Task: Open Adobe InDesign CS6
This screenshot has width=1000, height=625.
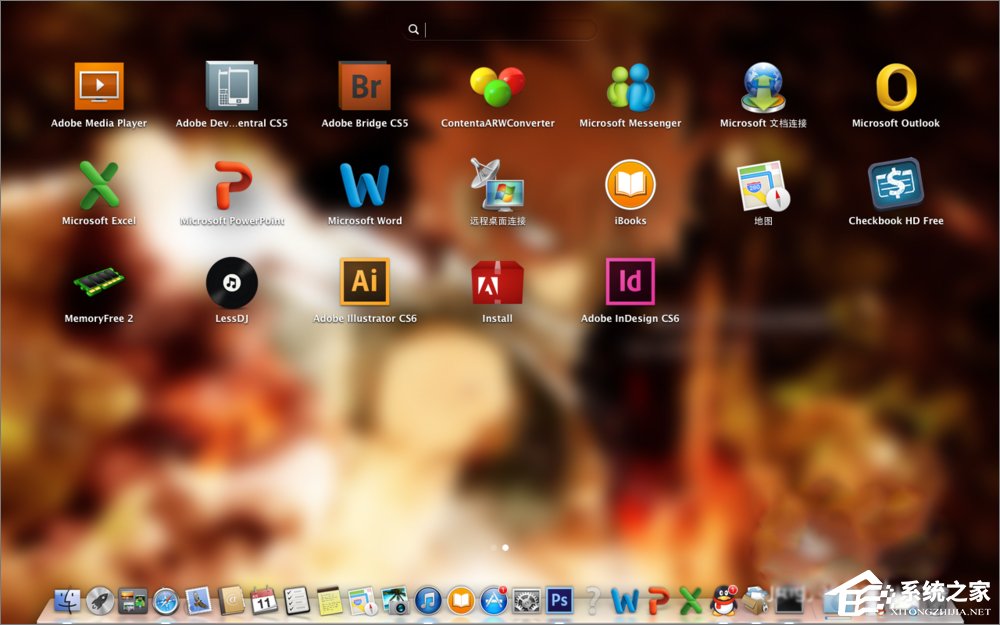Action: pos(630,281)
